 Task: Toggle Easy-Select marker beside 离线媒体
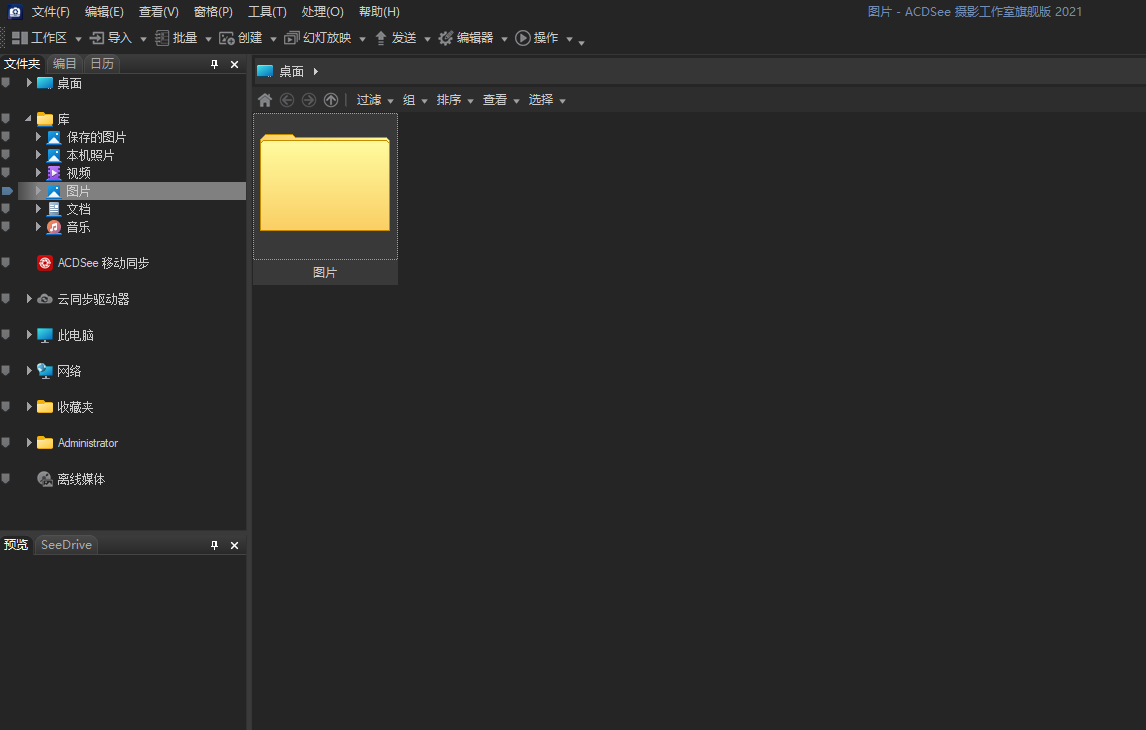(x=6, y=479)
